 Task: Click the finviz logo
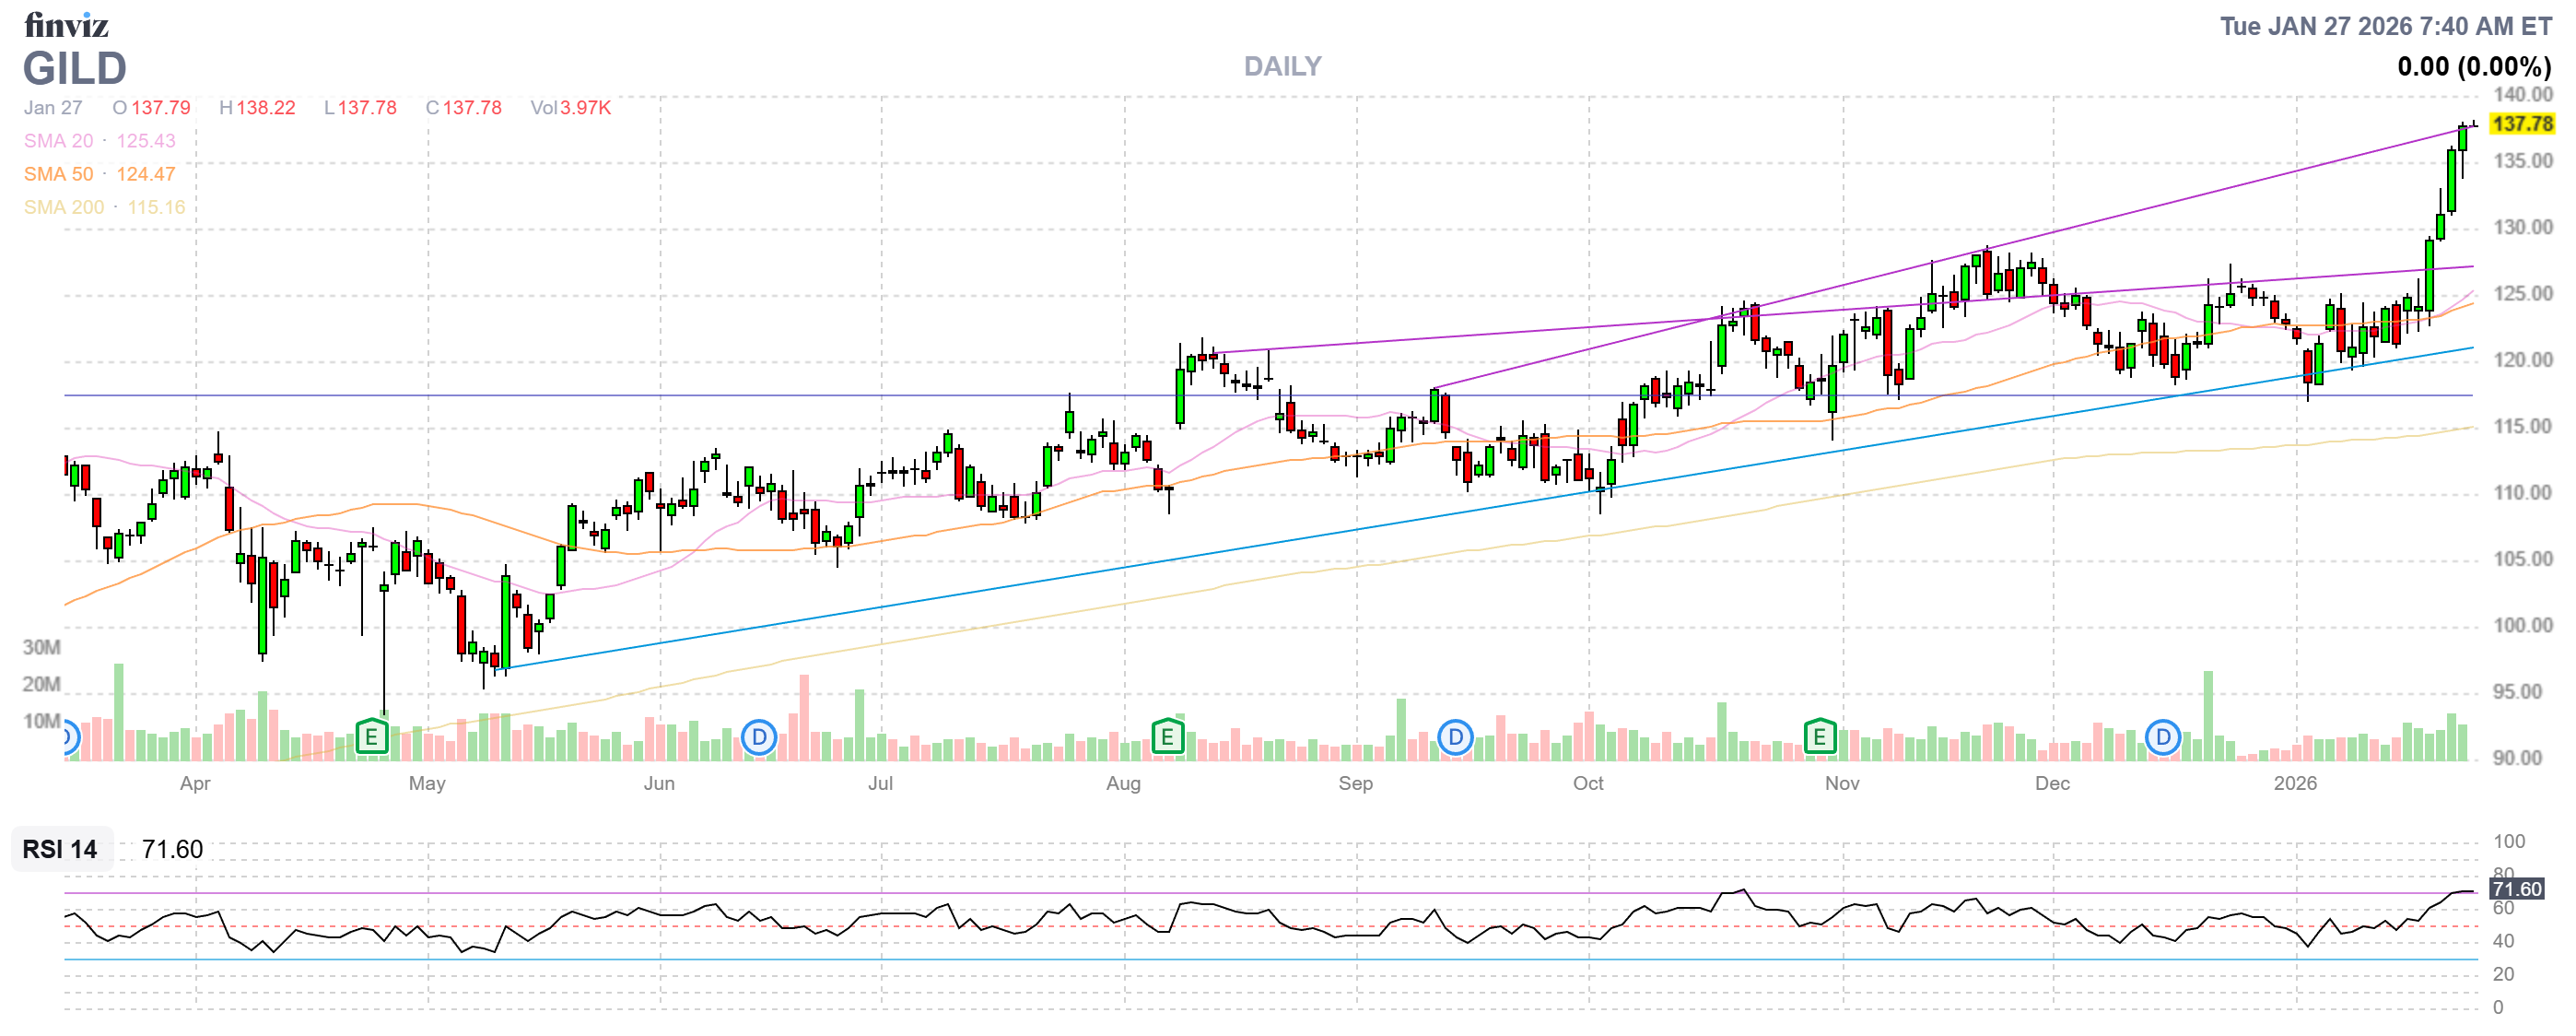(66, 25)
